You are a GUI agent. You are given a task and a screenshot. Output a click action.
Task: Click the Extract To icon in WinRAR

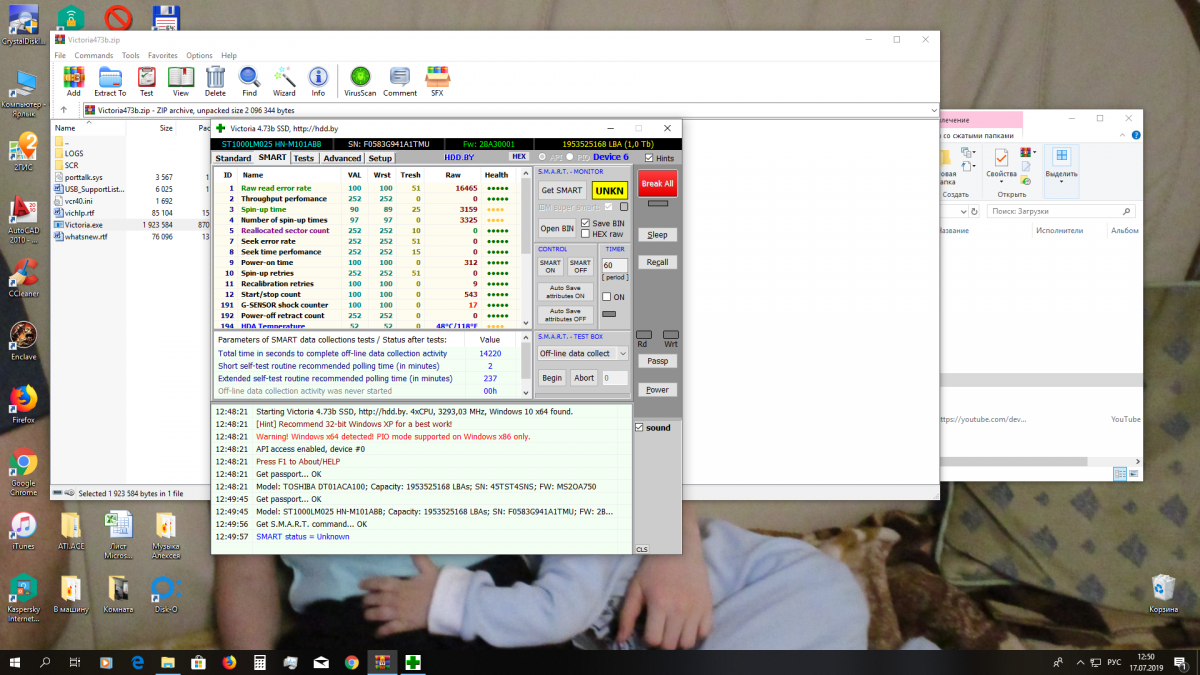(110, 80)
